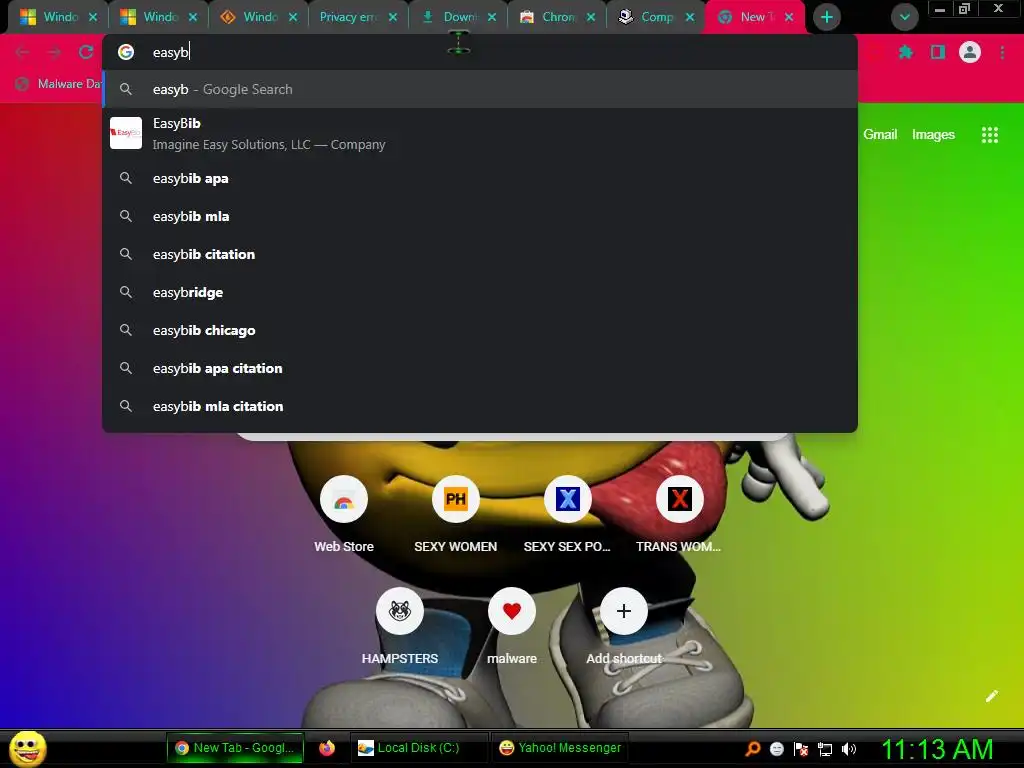Viewport: 1024px width, 768px height.
Task: Choose the 'easybib mla citation' suggestion
Action: tap(480, 406)
